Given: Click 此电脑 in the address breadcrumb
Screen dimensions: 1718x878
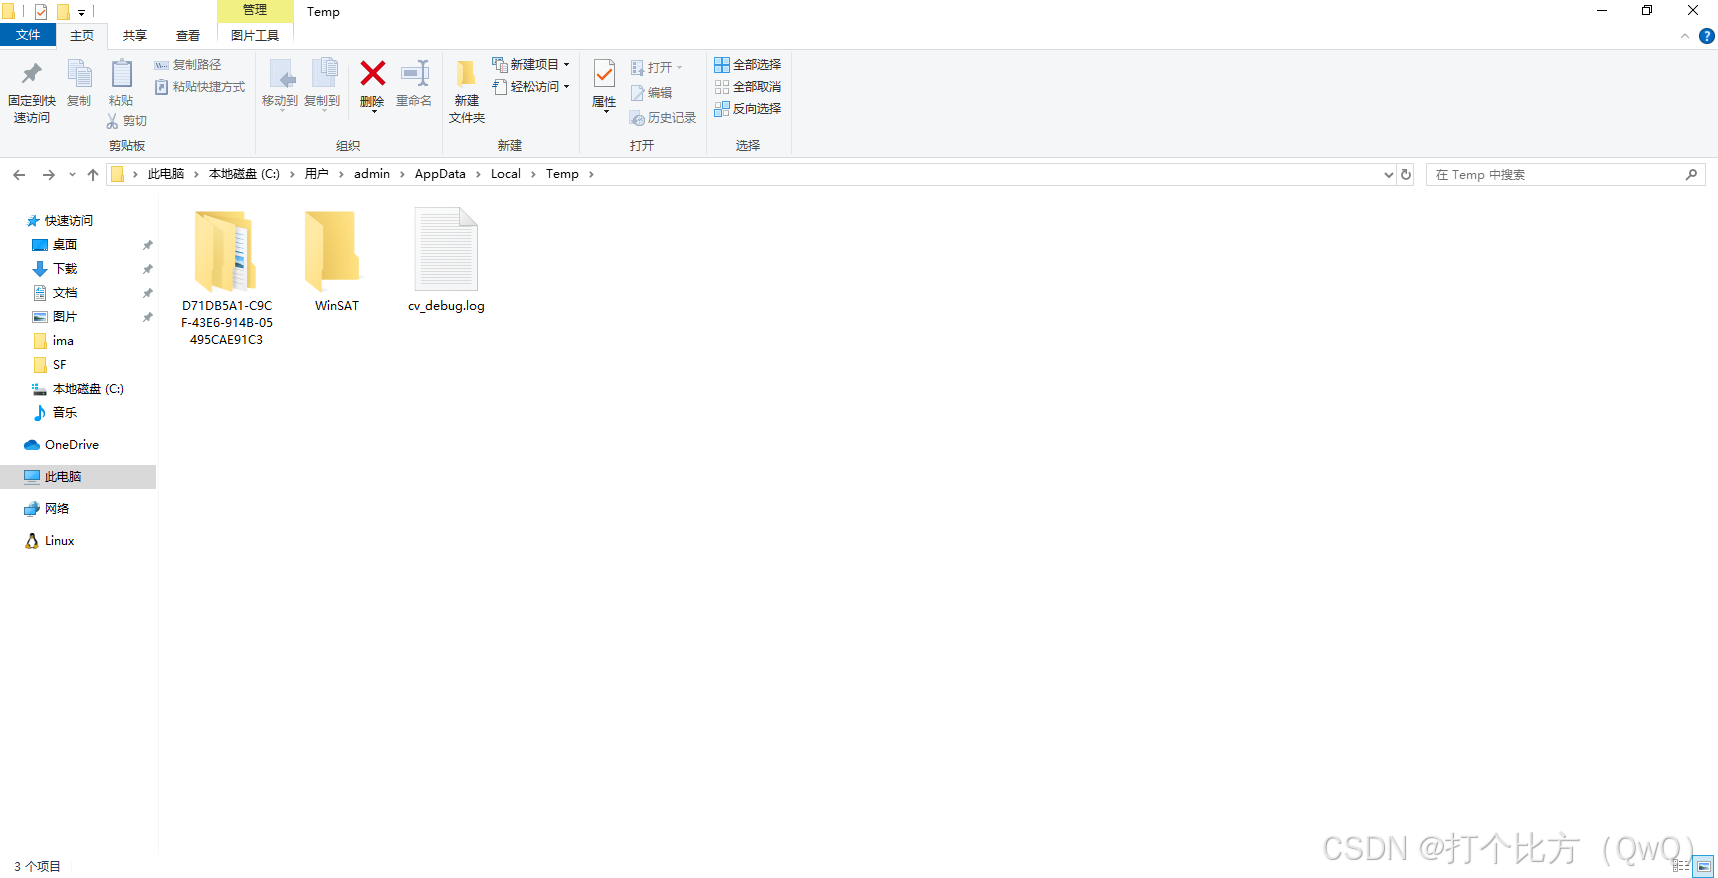Looking at the screenshot, I should [x=166, y=174].
